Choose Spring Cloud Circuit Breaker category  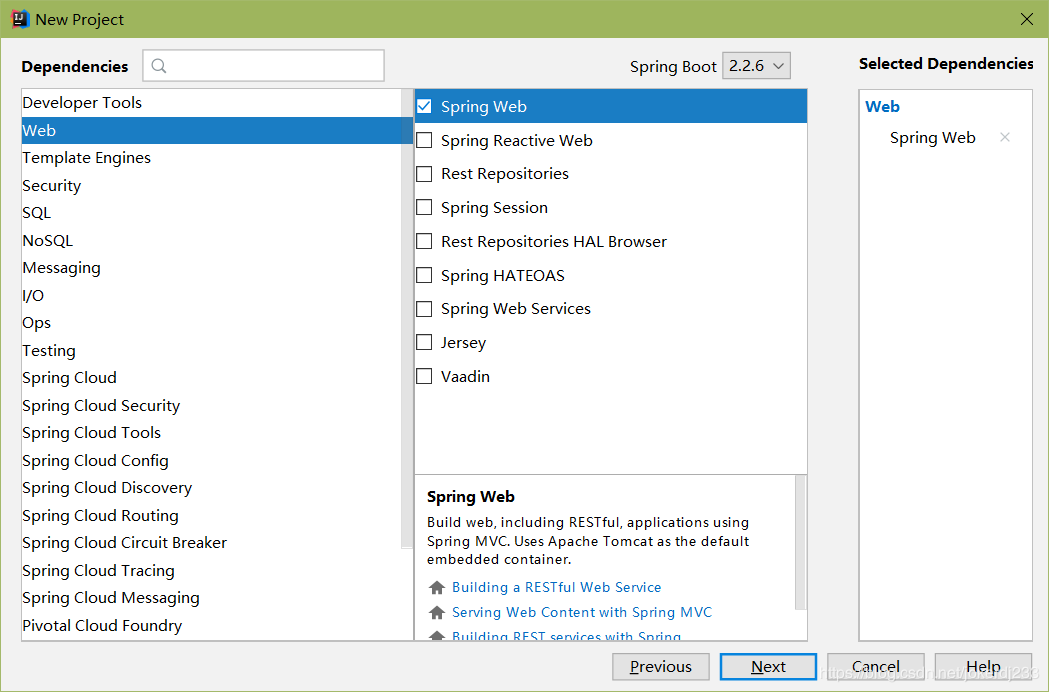pos(211,543)
